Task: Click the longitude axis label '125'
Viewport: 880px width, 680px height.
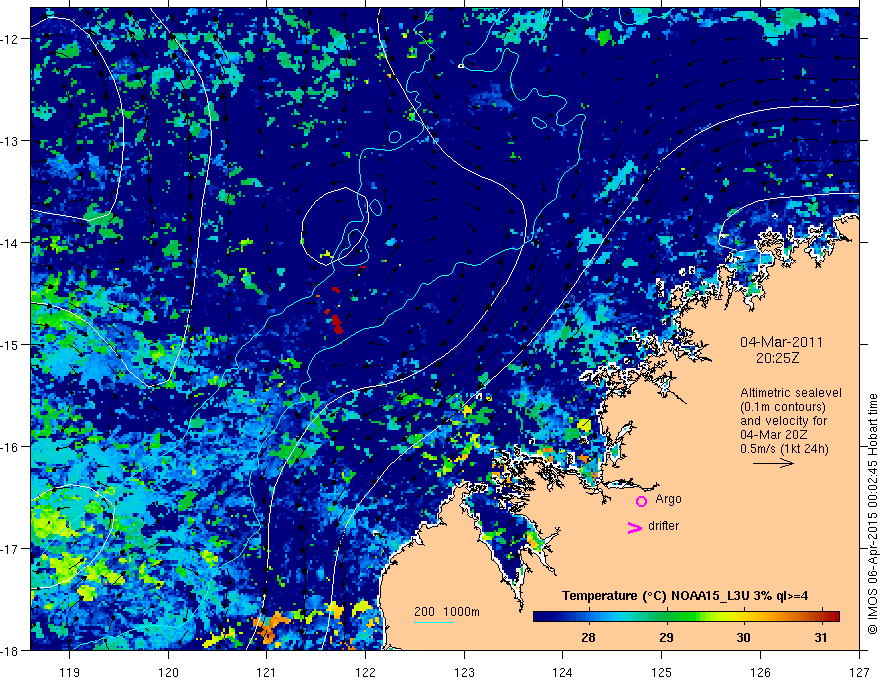Action: 662,672
